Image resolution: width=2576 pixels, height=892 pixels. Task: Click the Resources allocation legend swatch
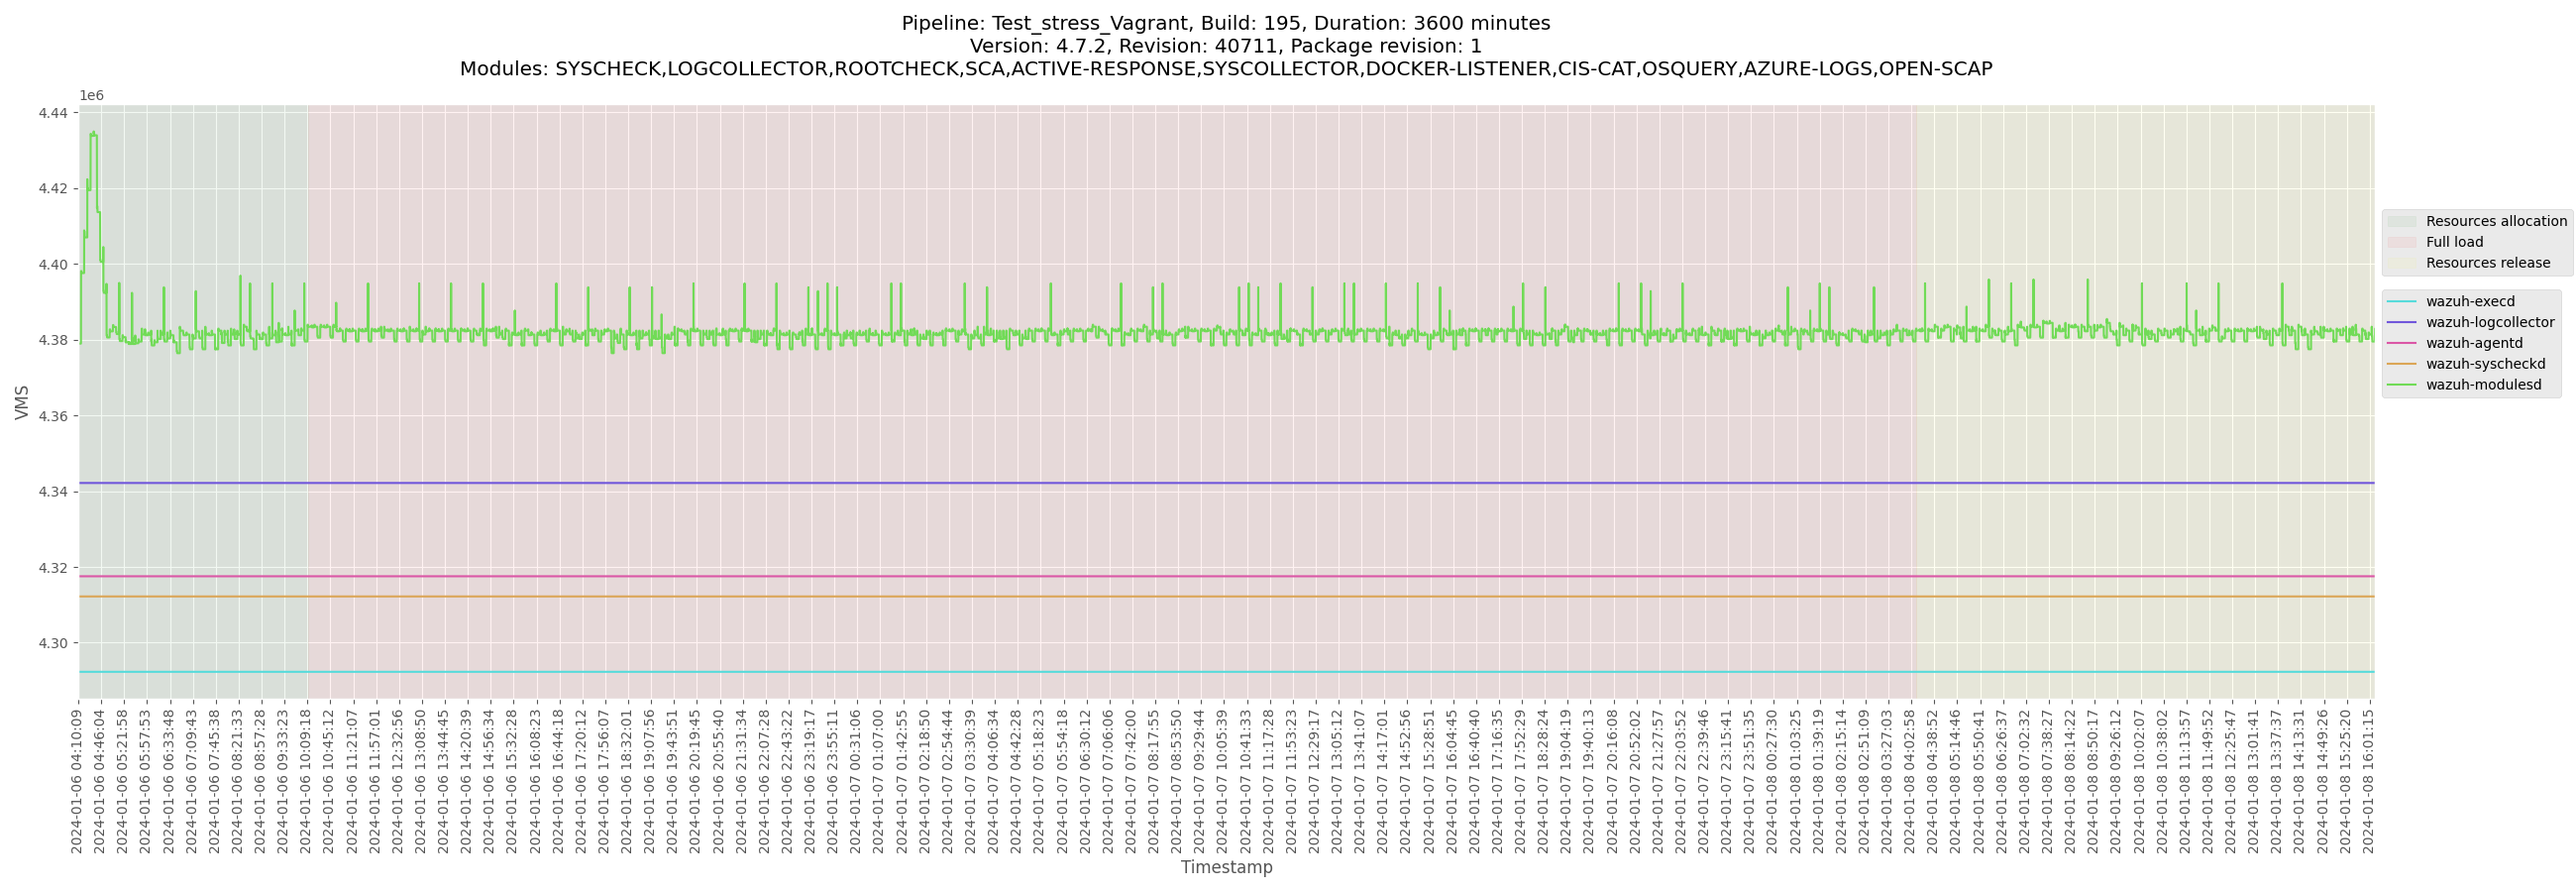pos(2402,221)
